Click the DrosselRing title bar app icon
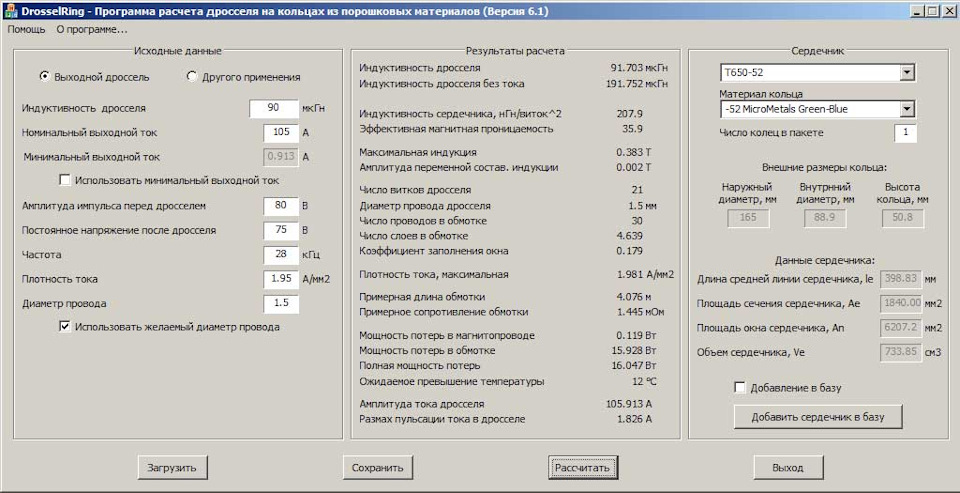Image resolution: width=960 pixels, height=493 pixels. (11, 10)
